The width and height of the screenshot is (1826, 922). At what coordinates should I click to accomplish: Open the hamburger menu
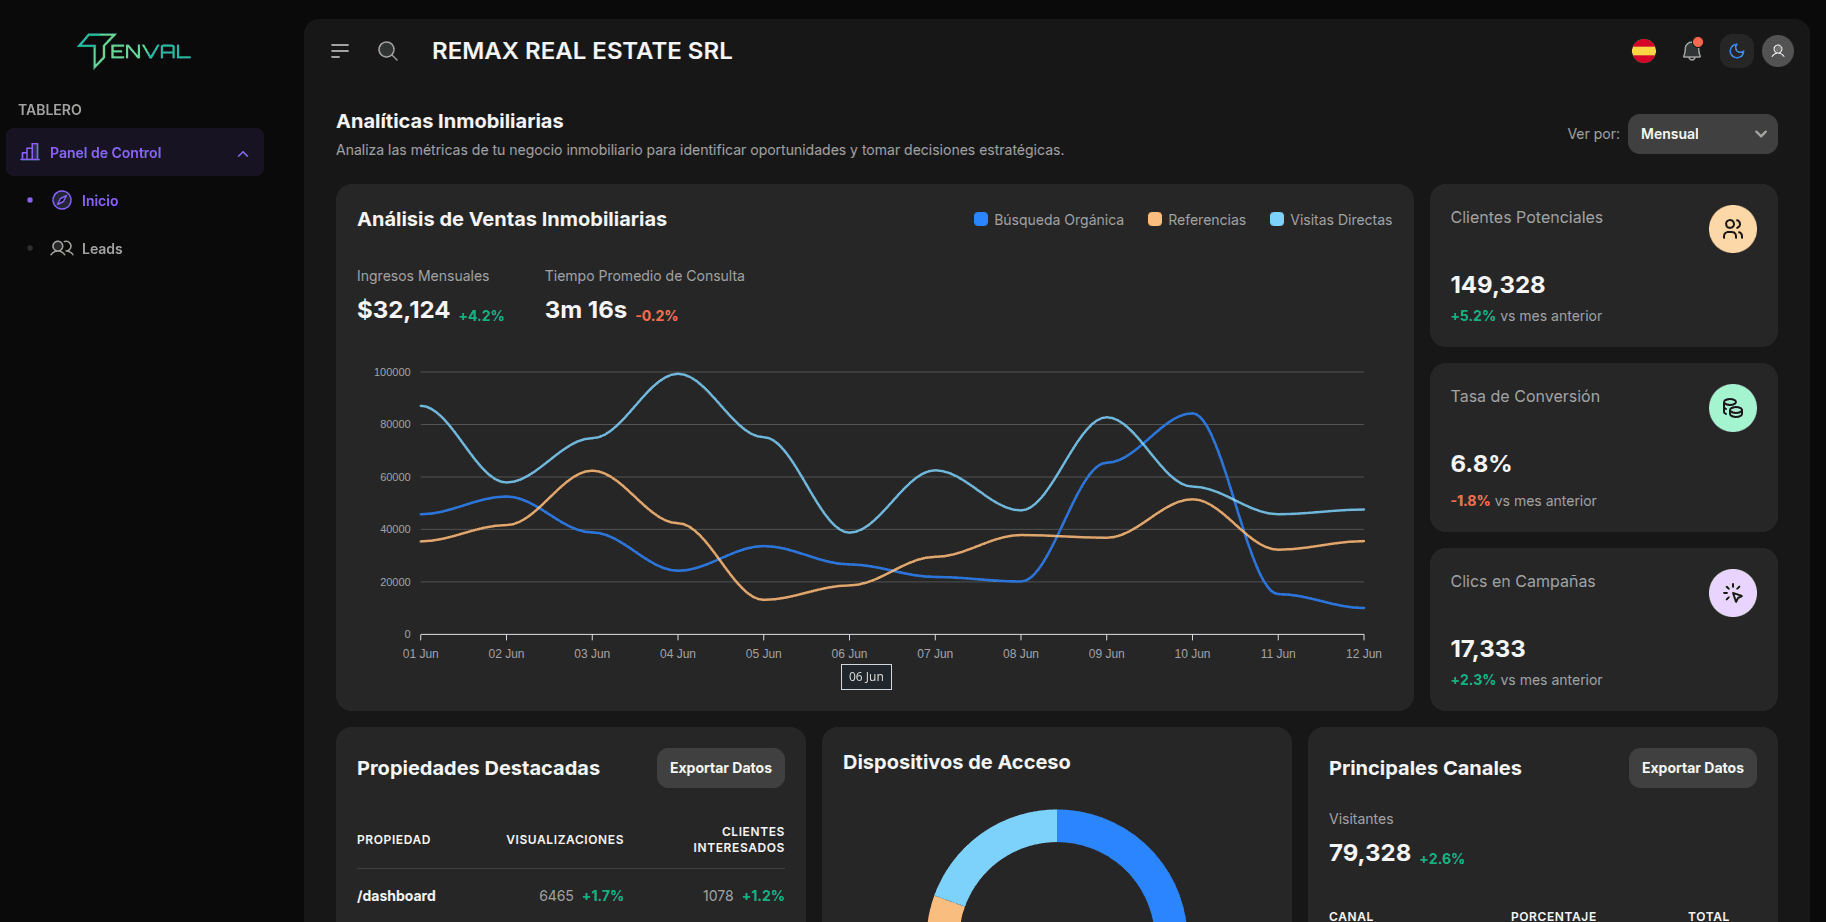[340, 50]
